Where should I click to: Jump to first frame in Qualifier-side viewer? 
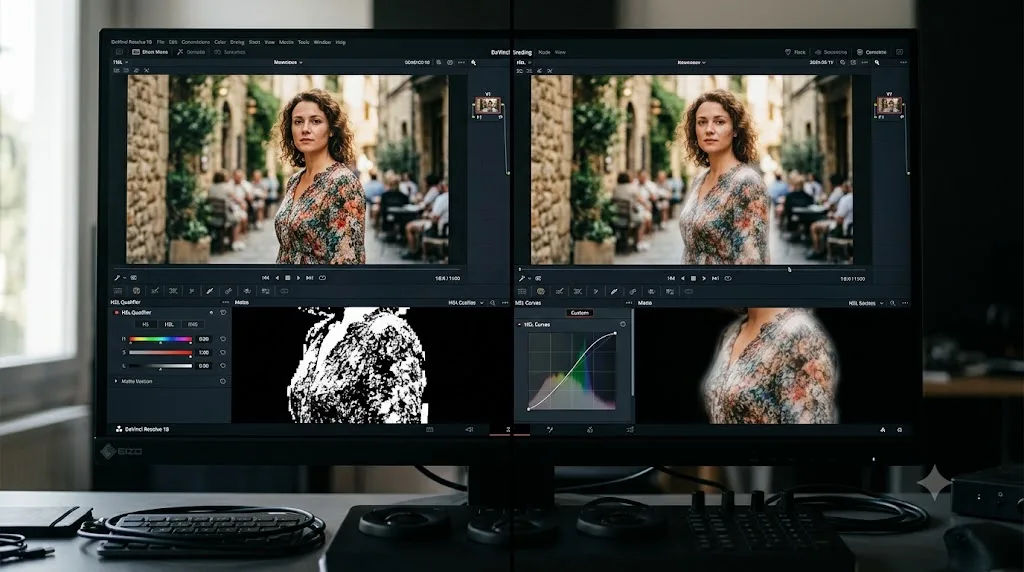[265, 278]
